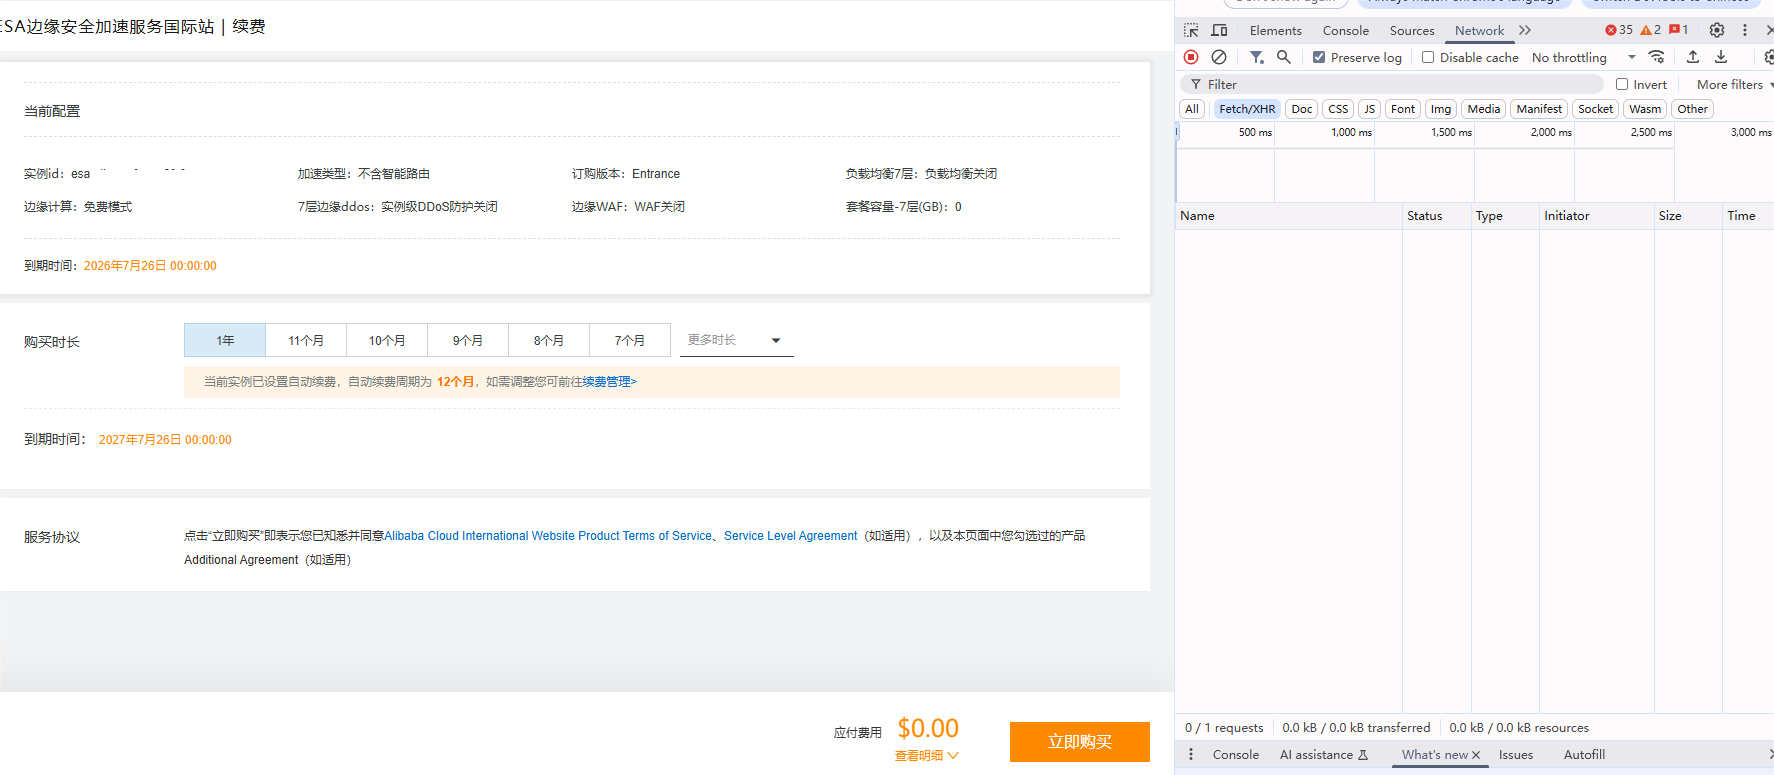
Task: Open the Autofill drawer tab
Action: click(x=1585, y=755)
